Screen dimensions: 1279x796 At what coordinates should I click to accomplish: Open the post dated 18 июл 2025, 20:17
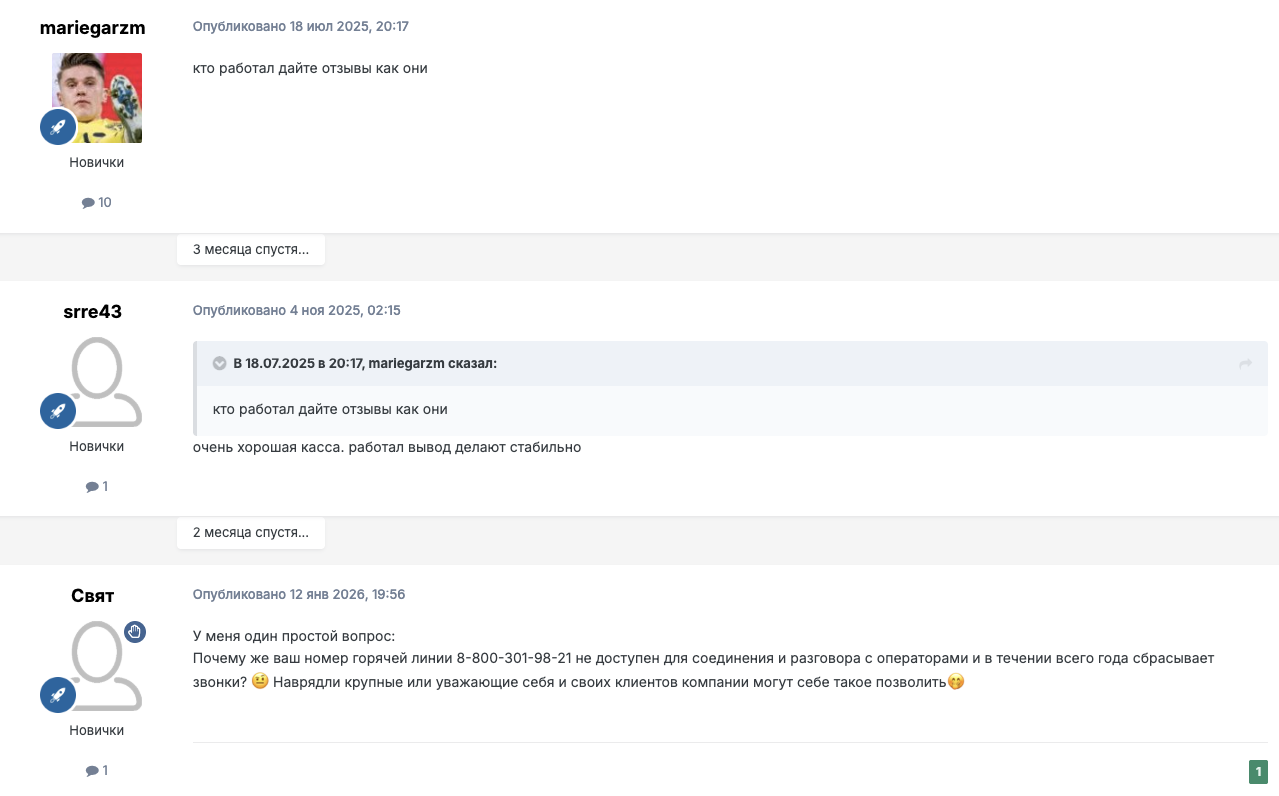pyautogui.click(x=300, y=26)
